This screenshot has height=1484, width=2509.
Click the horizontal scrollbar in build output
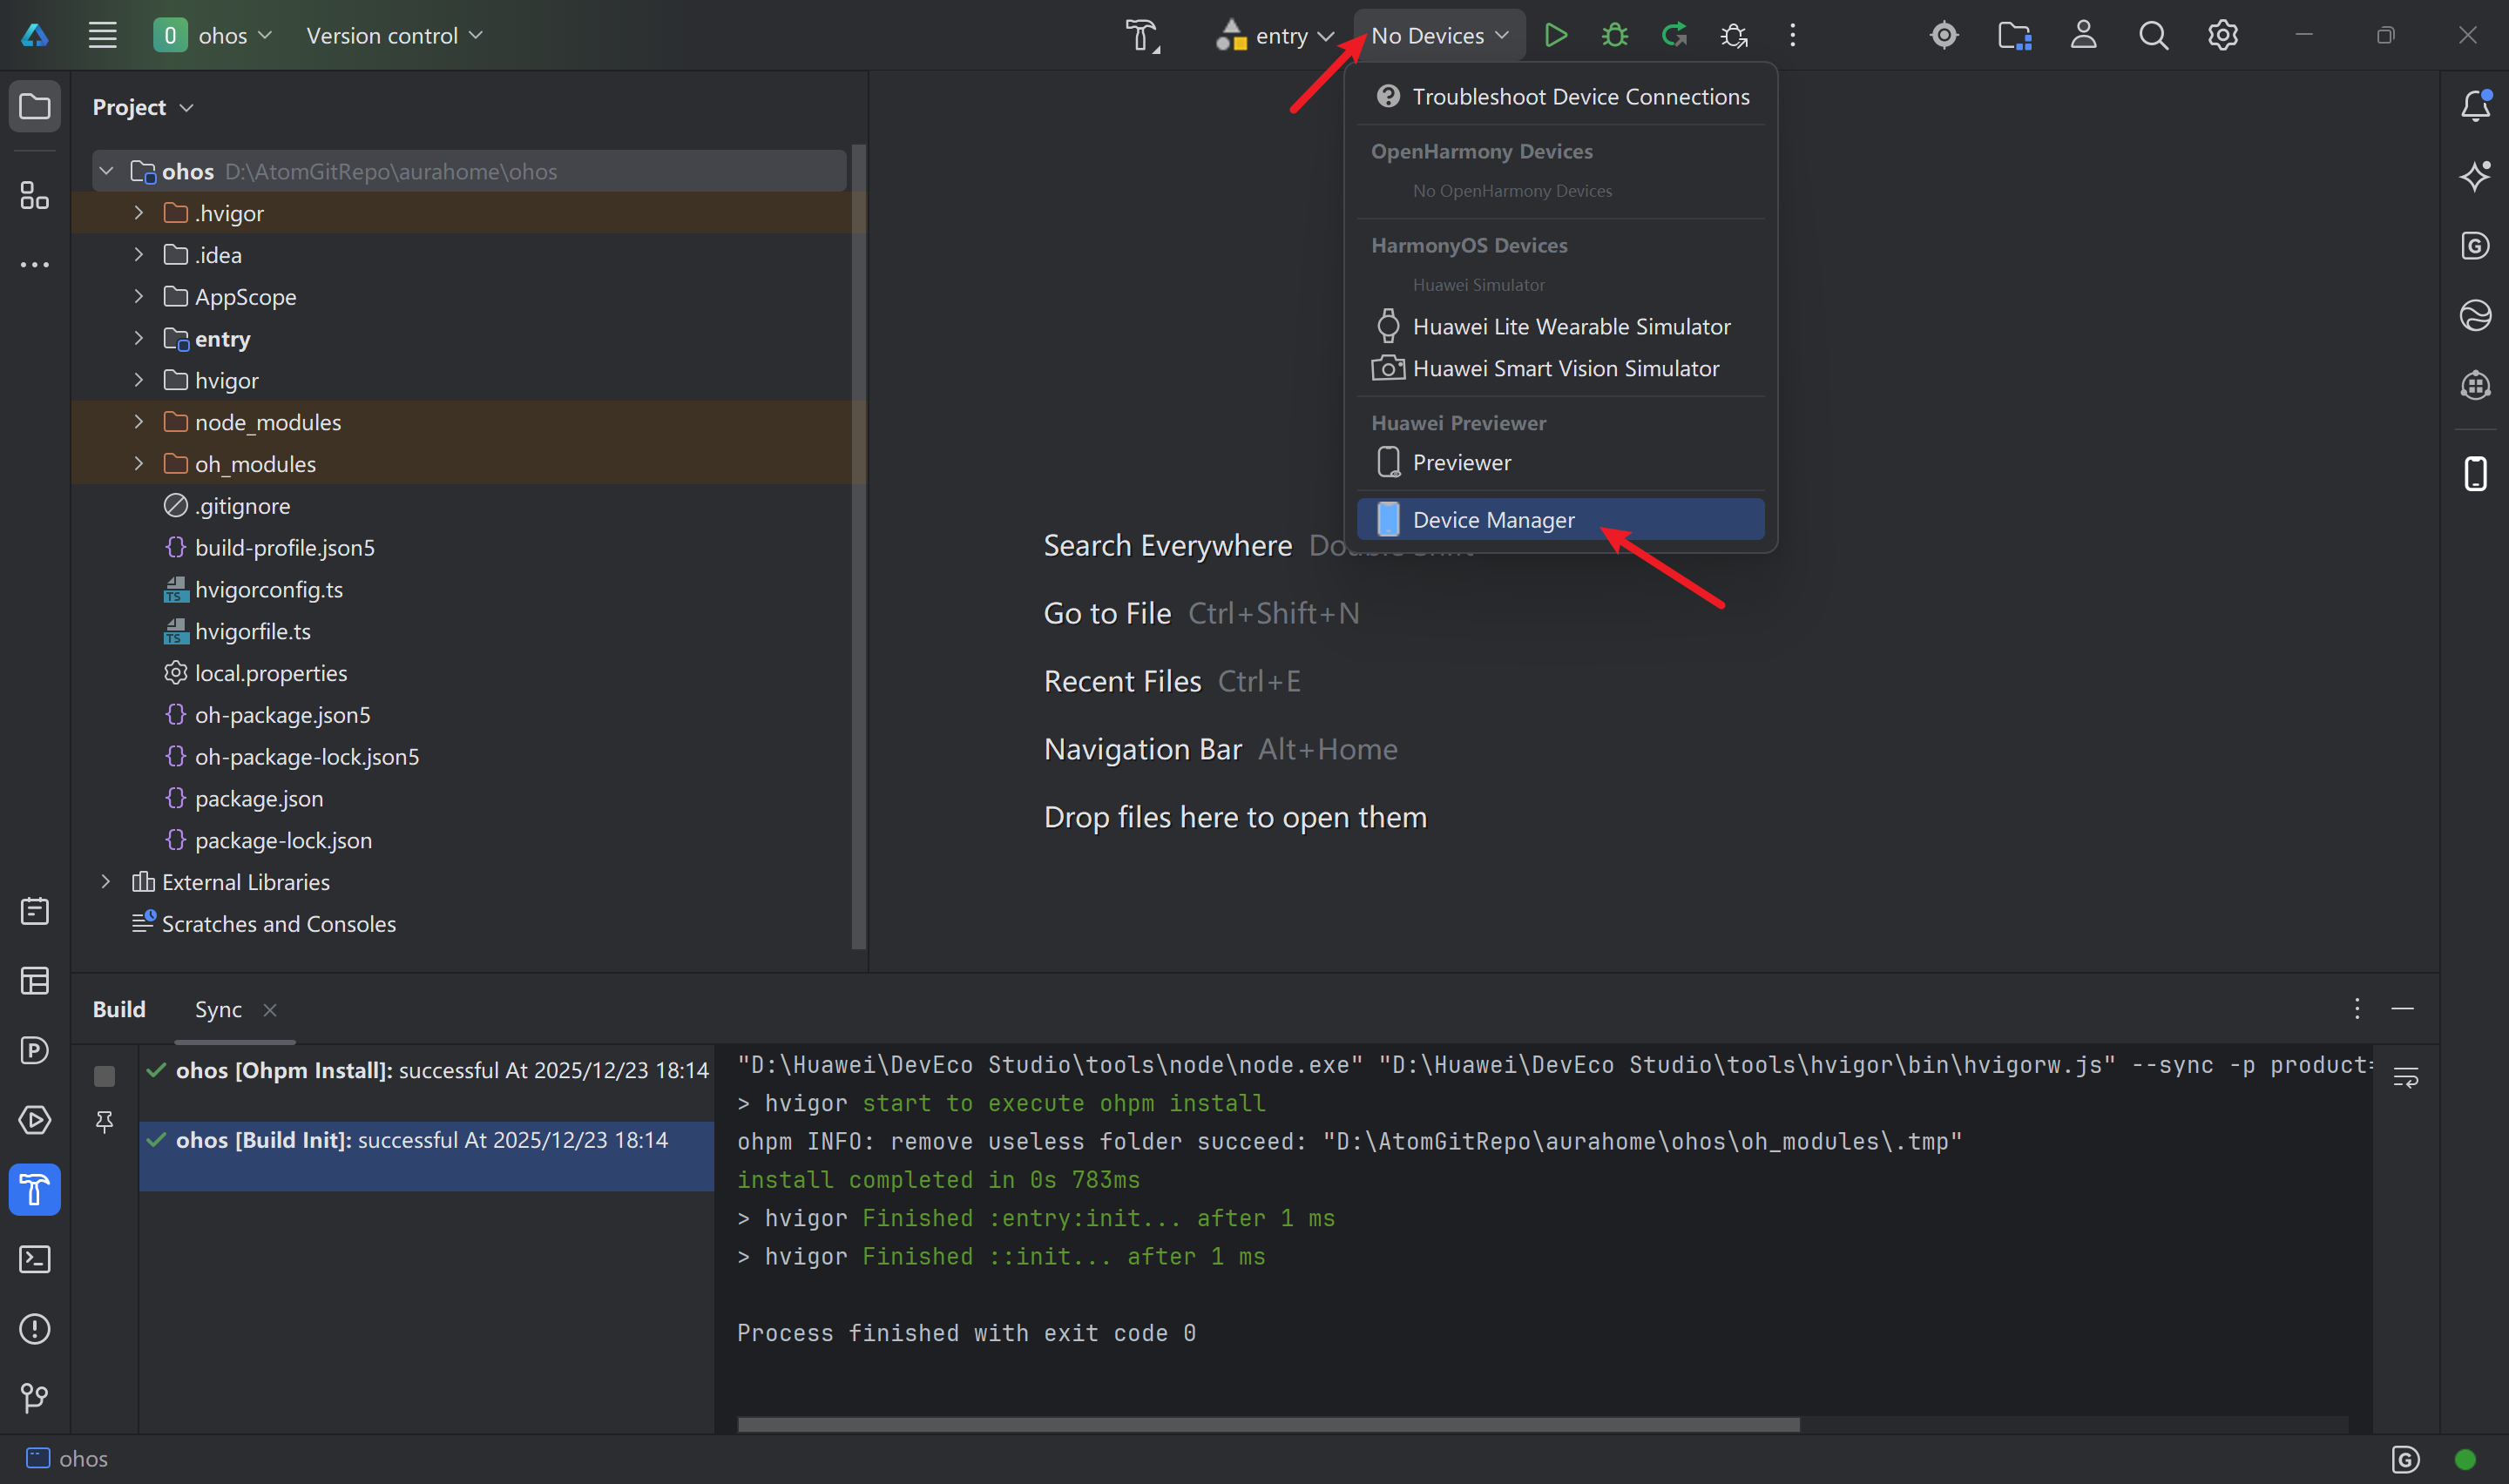1268,1424
